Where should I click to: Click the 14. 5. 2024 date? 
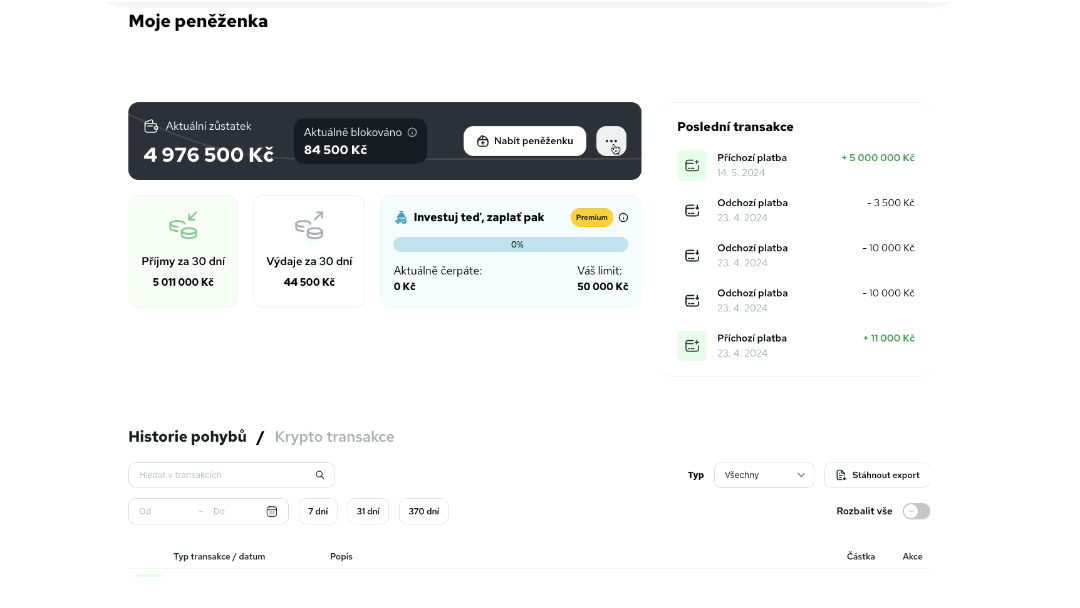(x=741, y=173)
